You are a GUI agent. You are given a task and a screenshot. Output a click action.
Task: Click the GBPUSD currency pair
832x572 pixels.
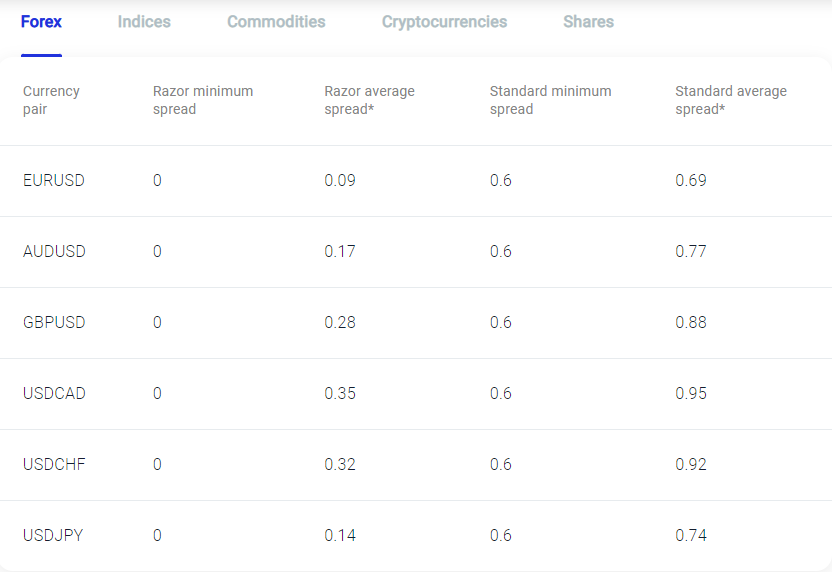54,323
